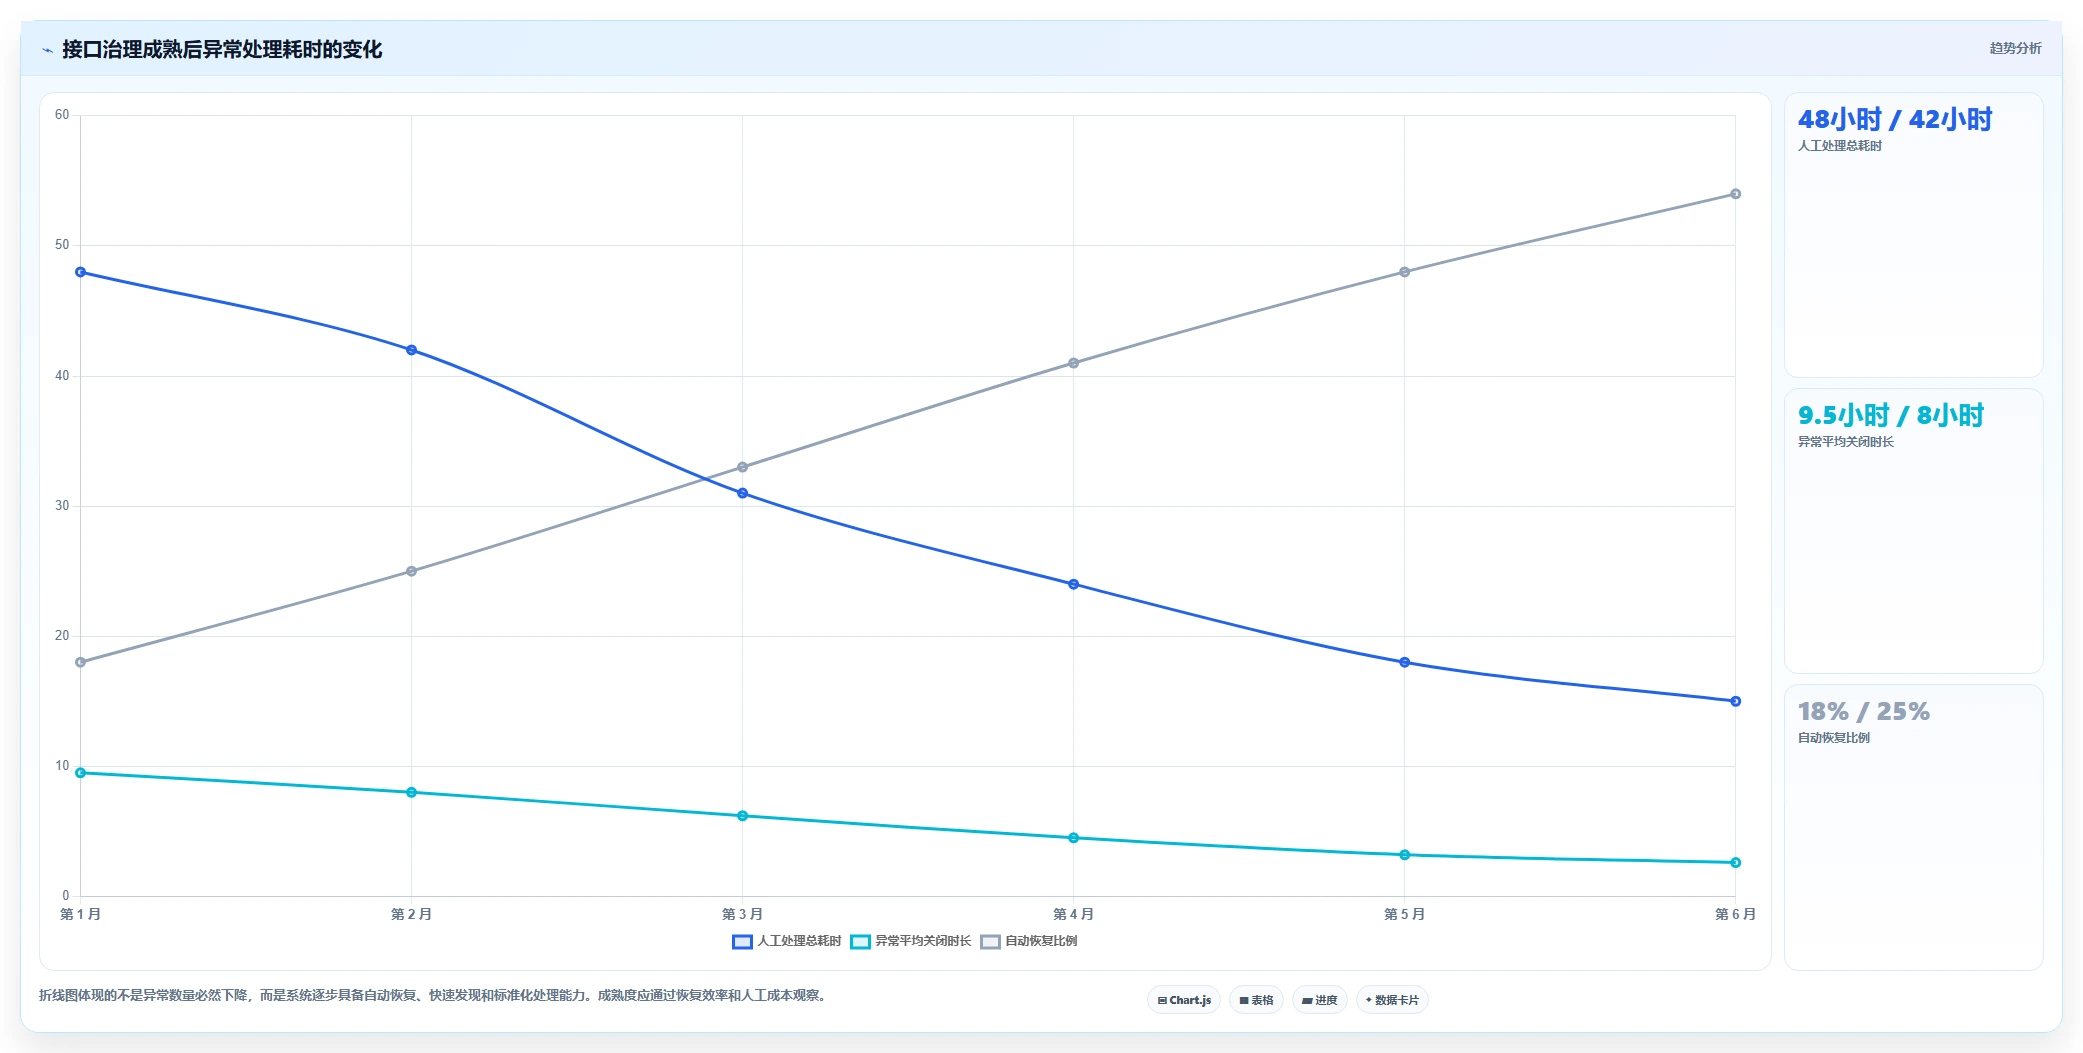Image resolution: width=2083 pixels, height=1053 pixels.
Task: Click the 人工处理总耗时 card caption
Action: 1840,146
